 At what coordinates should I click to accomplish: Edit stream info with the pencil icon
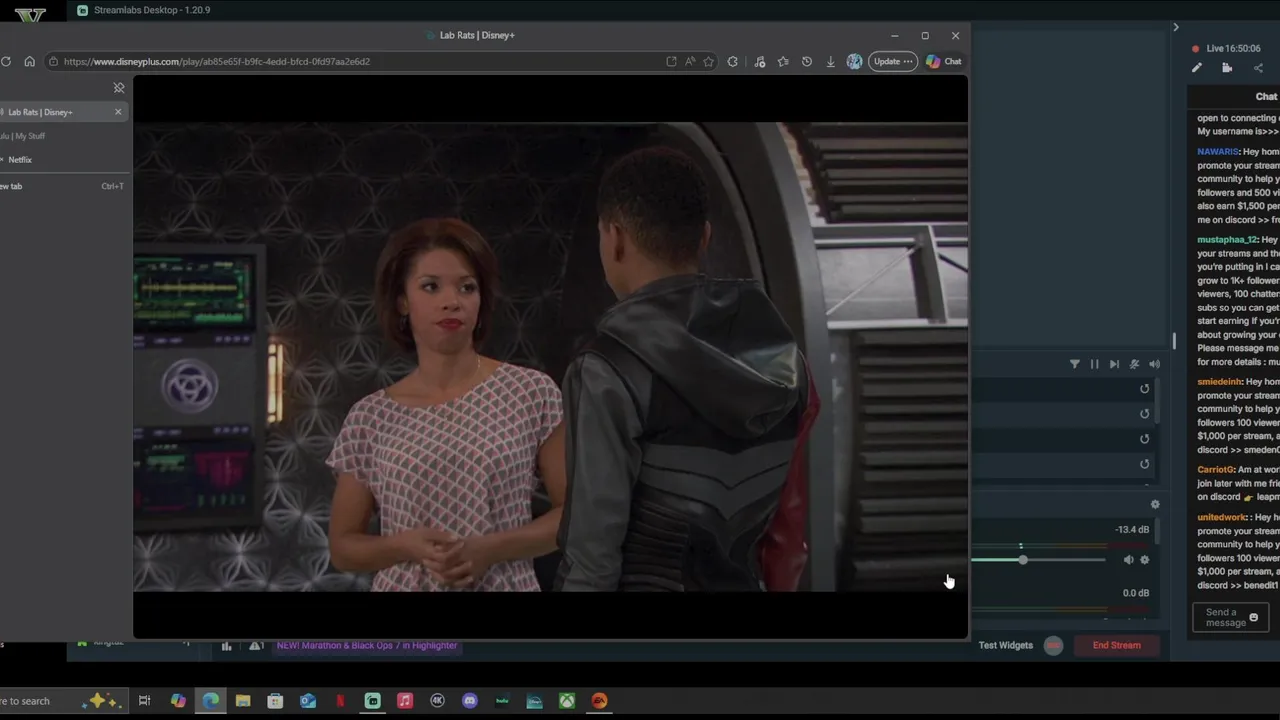[x=1197, y=68]
